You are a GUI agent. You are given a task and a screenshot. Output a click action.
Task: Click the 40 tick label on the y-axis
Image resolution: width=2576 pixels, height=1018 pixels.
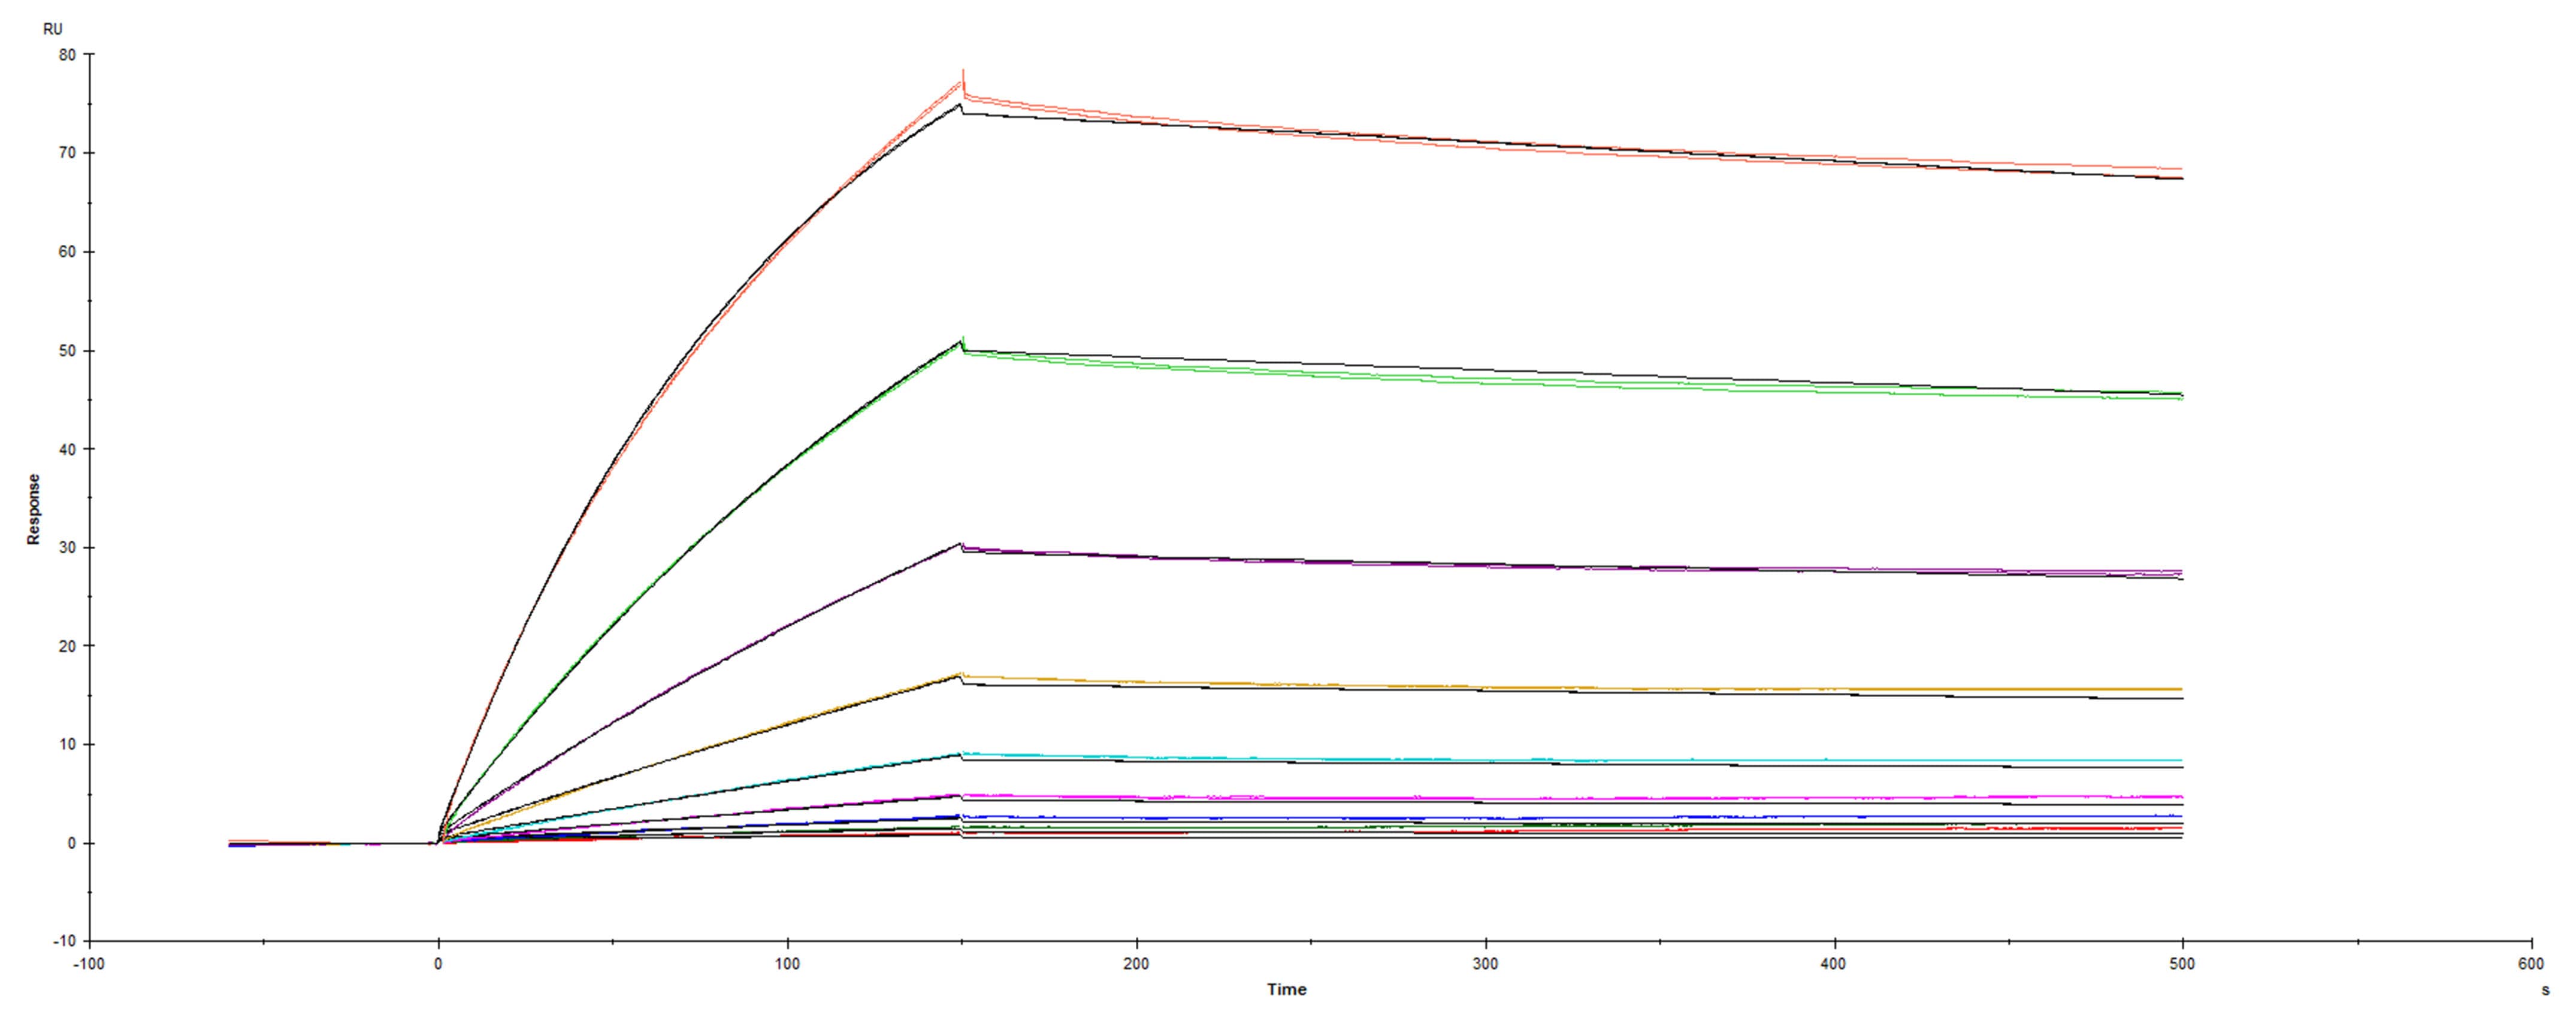point(67,449)
